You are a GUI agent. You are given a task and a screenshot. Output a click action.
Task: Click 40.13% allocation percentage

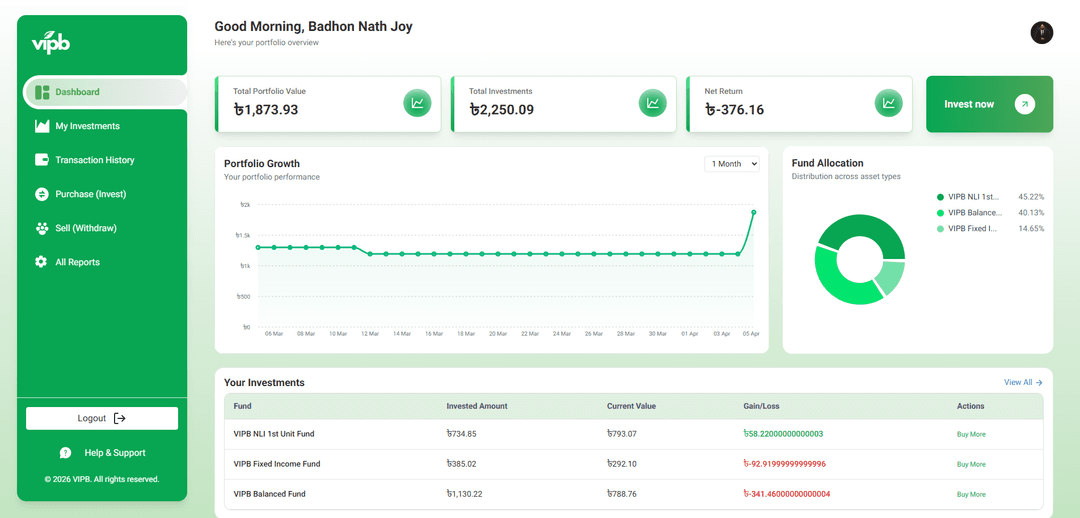point(1031,213)
